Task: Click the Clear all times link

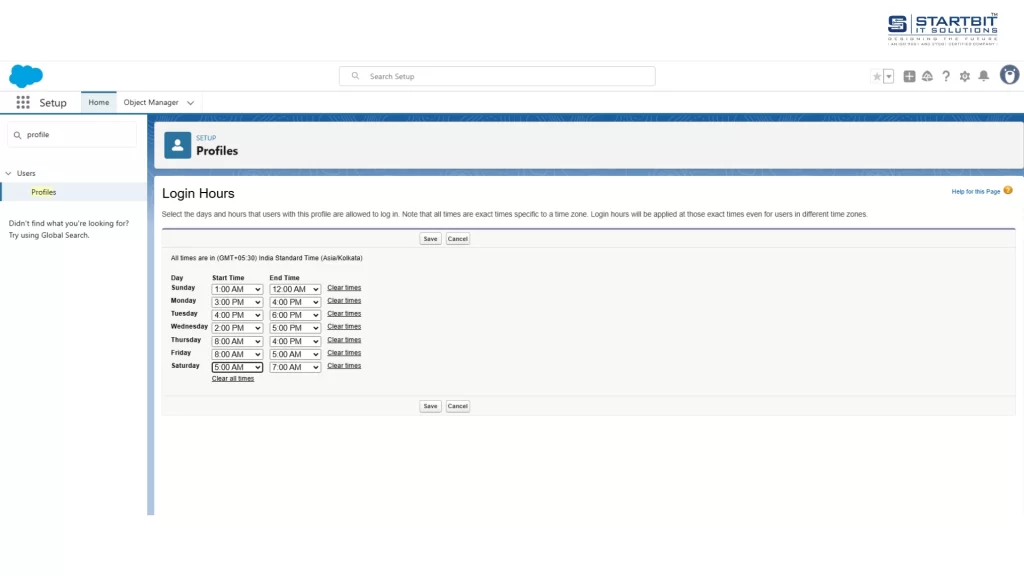Action: 233,379
